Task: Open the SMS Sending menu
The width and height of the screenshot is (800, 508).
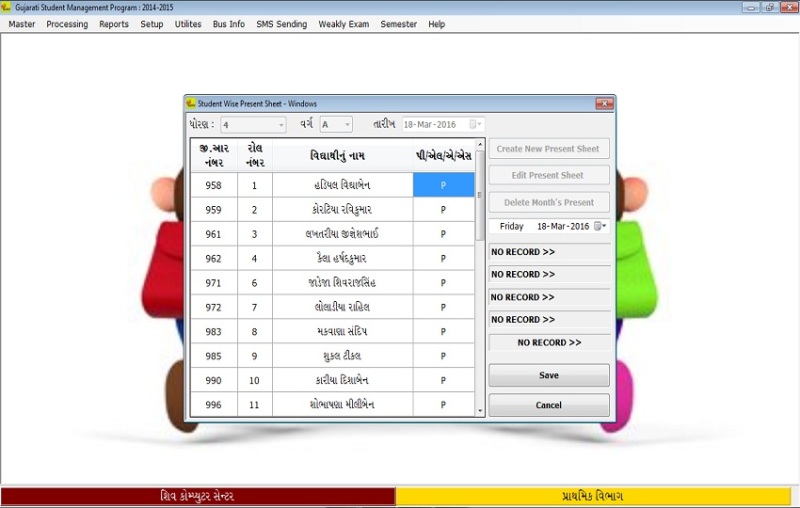Action: click(x=282, y=24)
